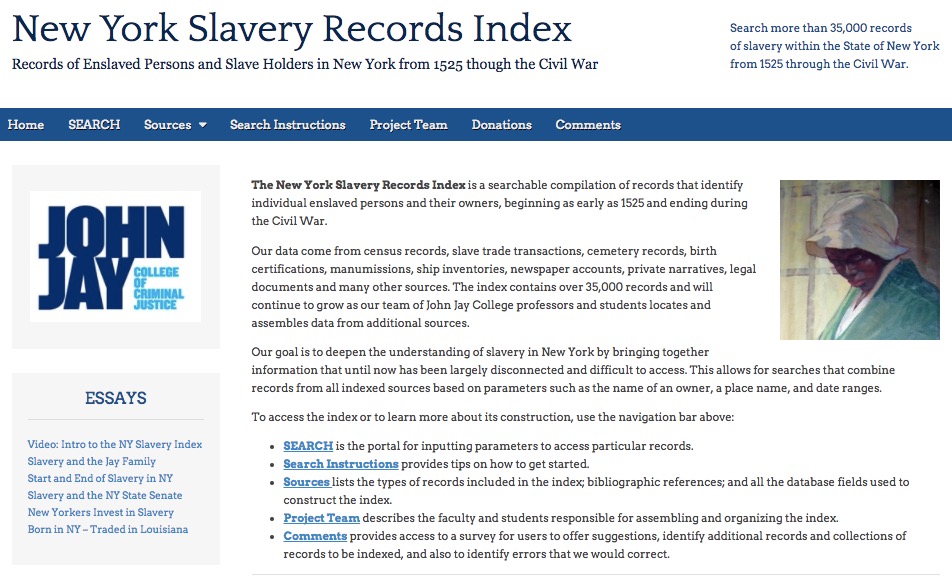Follow the Comments link in the bullet list
The width and height of the screenshot is (952, 581).
point(315,536)
